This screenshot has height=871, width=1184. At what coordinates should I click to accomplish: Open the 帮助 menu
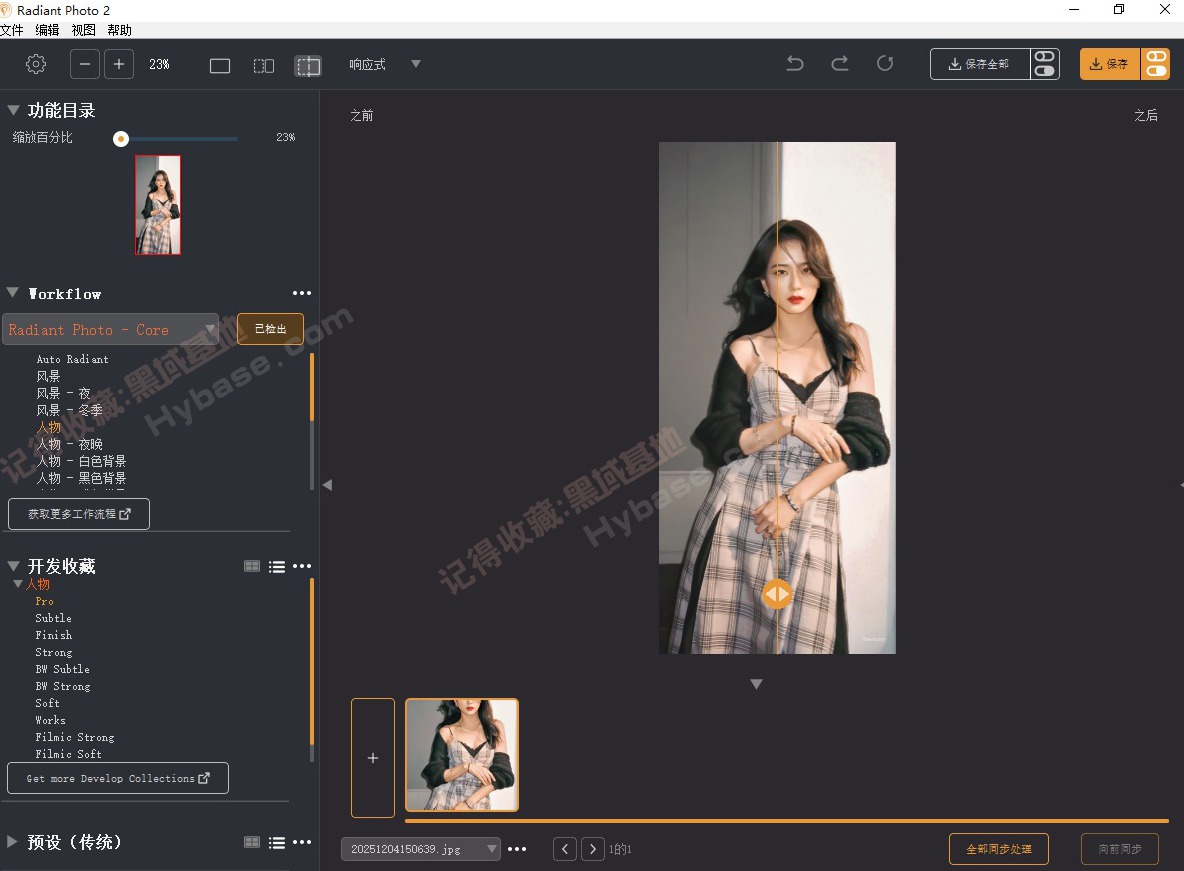pyautogui.click(x=119, y=30)
